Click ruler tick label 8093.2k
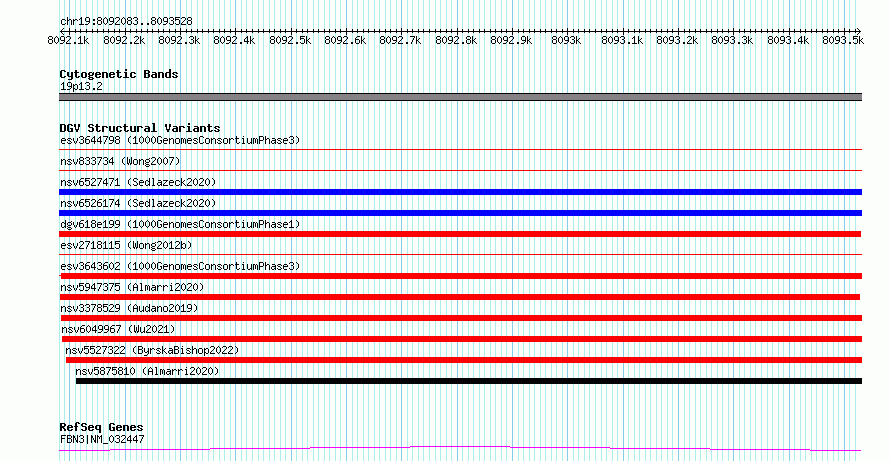 pyautogui.click(x=677, y=40)
